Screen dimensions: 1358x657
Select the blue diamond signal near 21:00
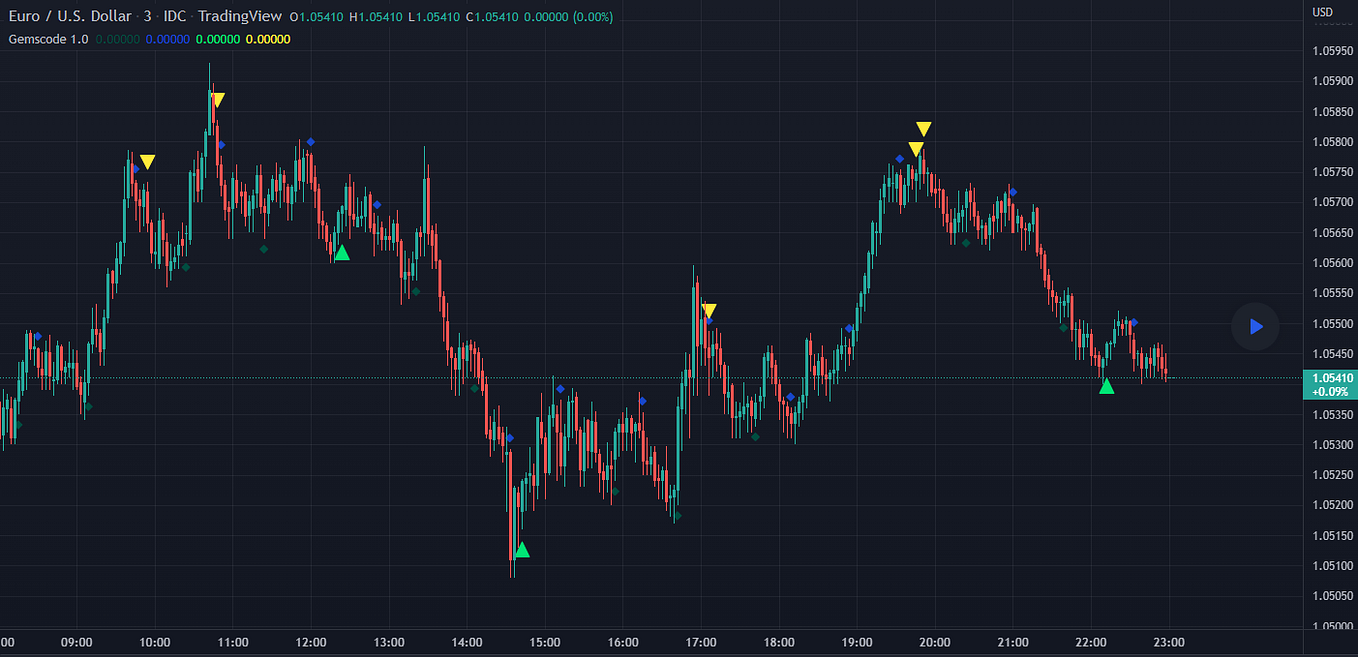[x=1012, y=192]
